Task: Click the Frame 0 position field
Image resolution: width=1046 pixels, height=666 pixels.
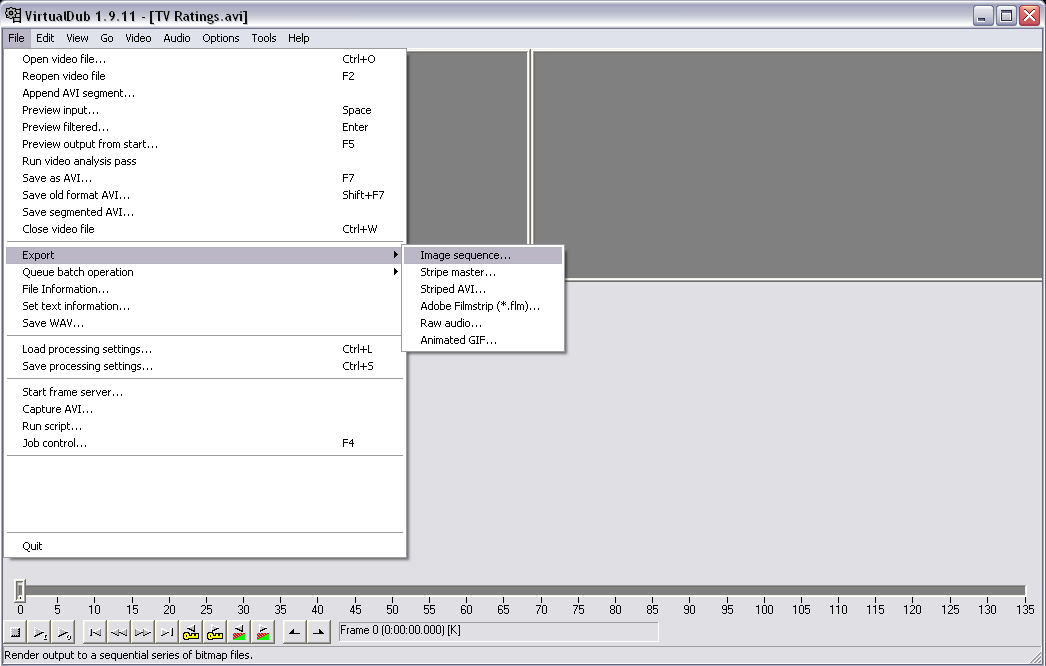Action: (498, 631)
